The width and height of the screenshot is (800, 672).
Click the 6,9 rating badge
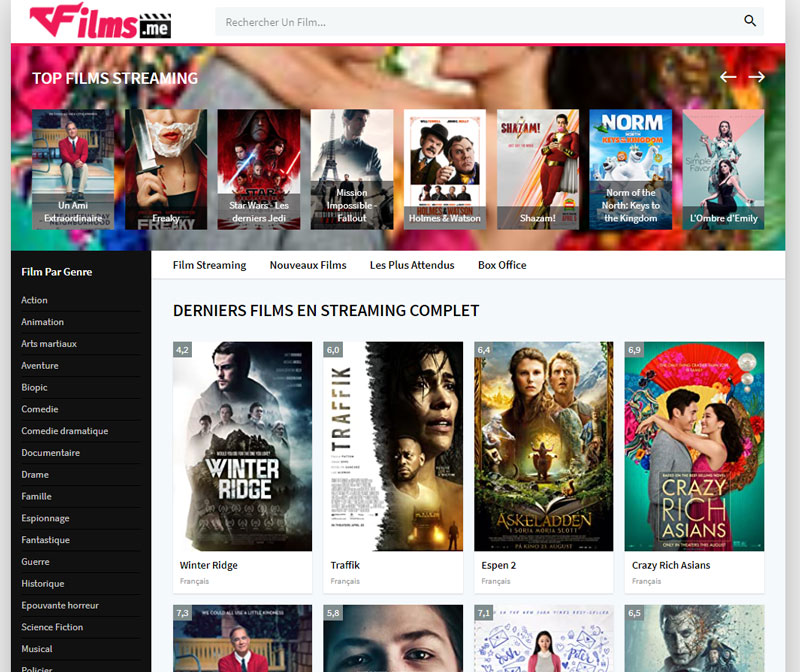click(634, 350)
